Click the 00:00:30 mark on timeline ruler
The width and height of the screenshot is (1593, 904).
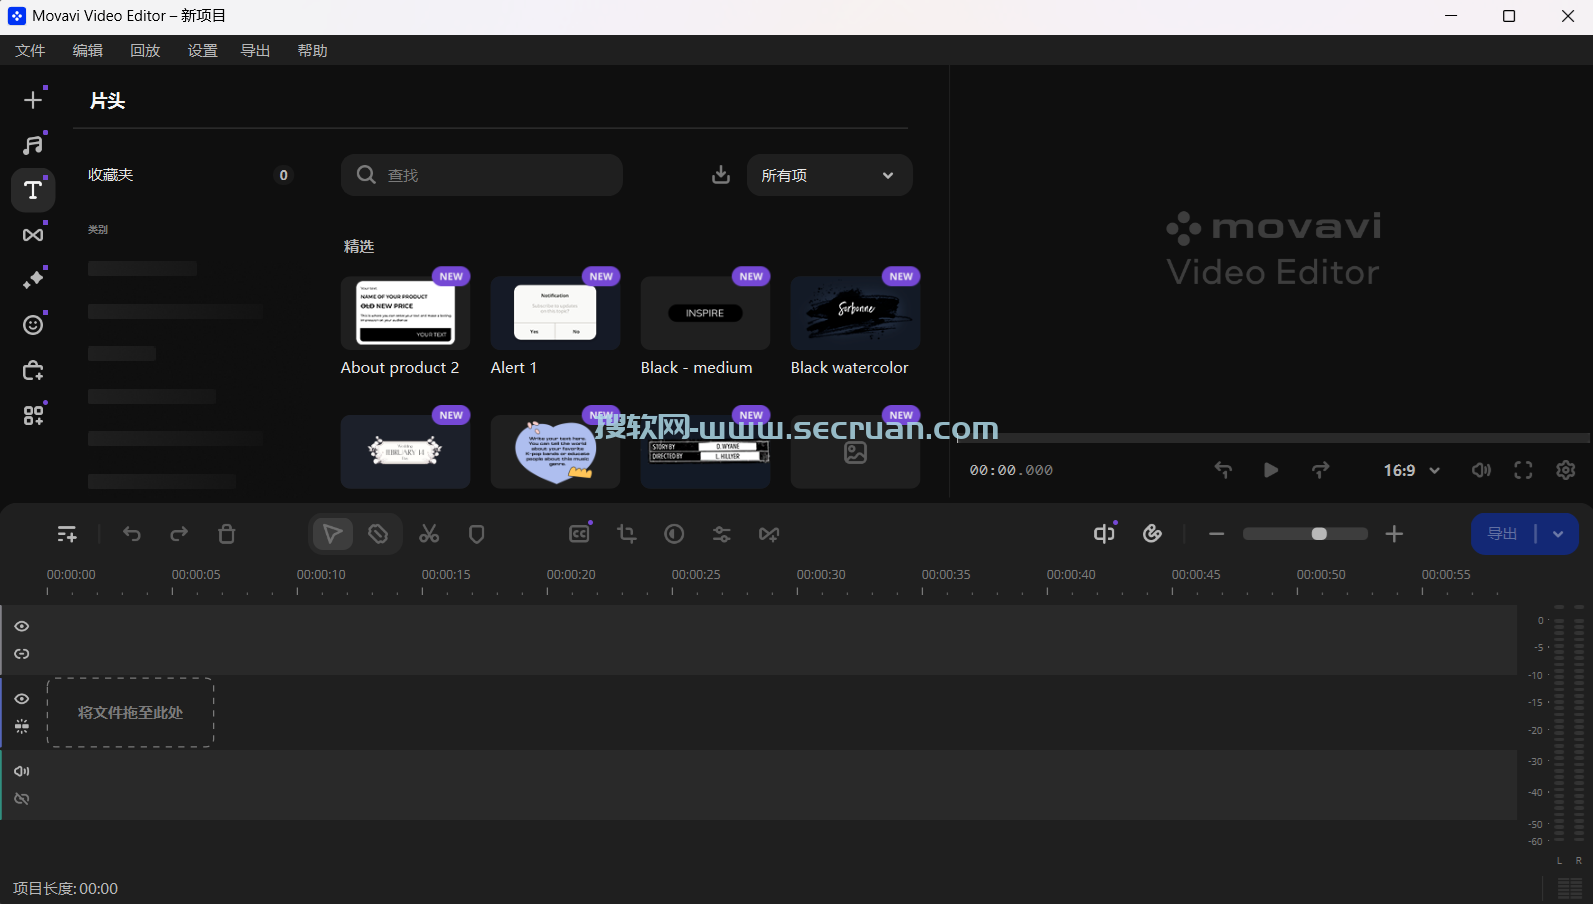[821, 575]
